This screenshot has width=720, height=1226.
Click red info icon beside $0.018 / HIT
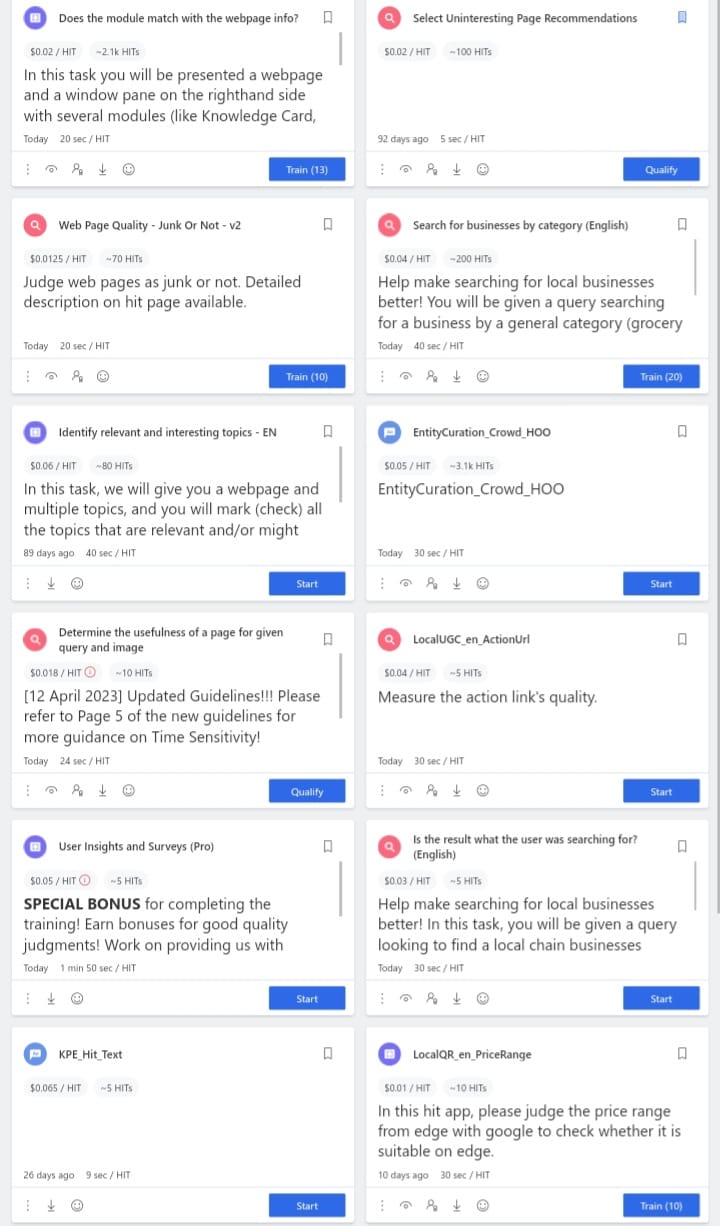(x=91, y=673)
